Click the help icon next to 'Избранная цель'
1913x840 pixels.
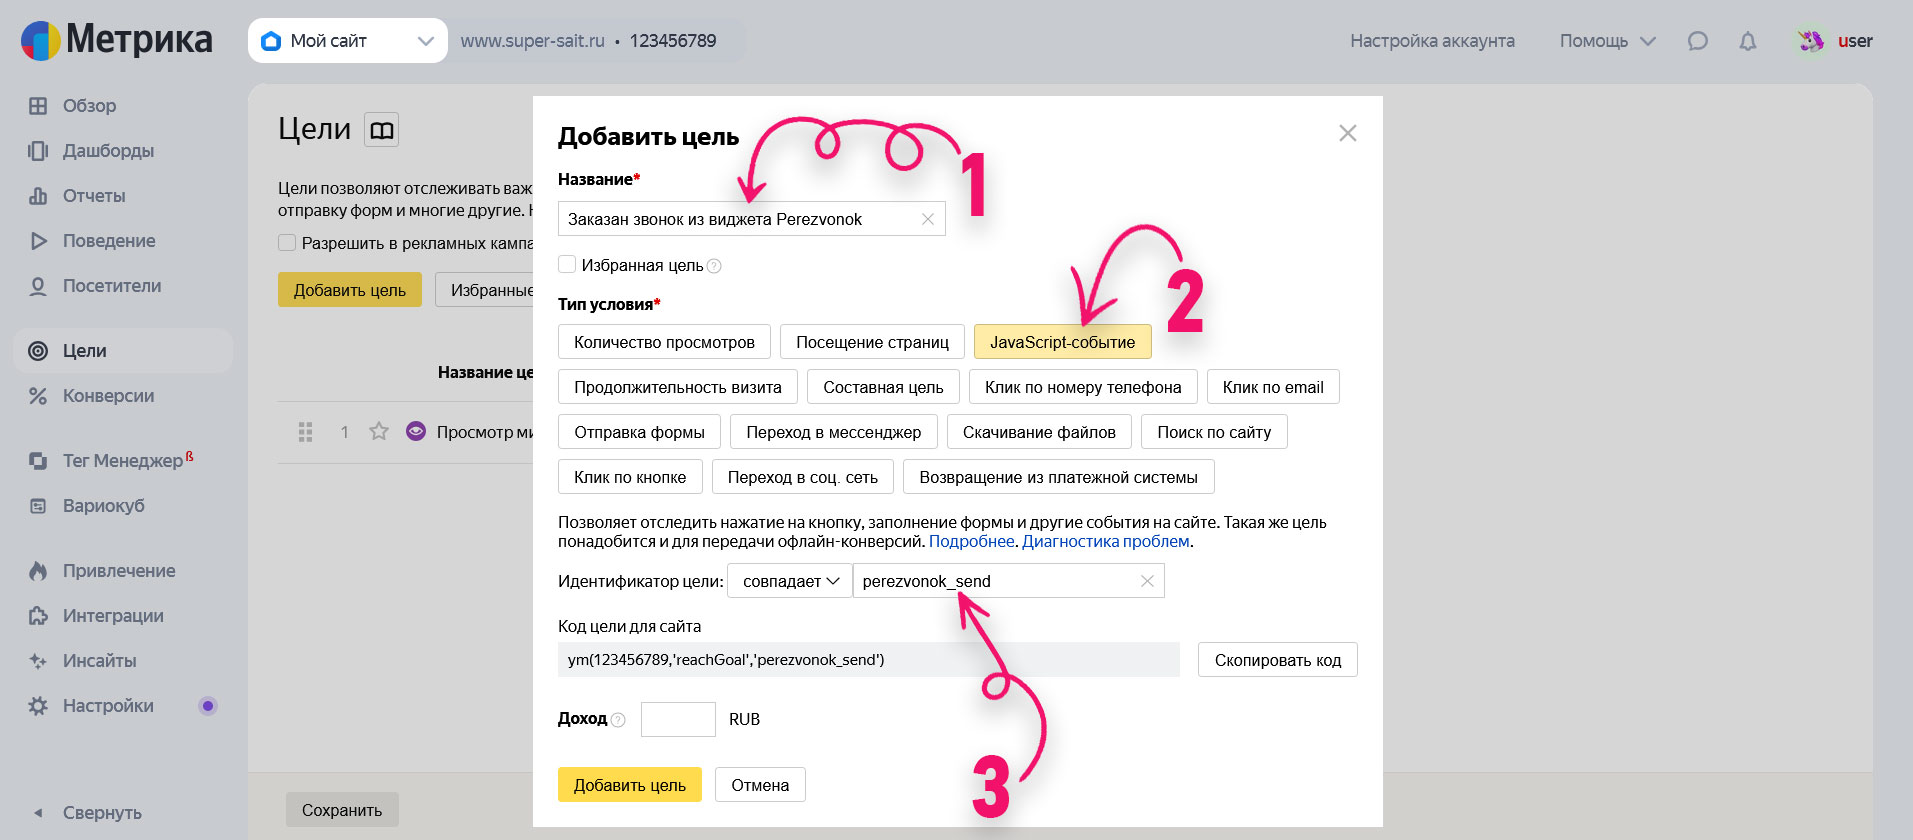coord(714,266)
